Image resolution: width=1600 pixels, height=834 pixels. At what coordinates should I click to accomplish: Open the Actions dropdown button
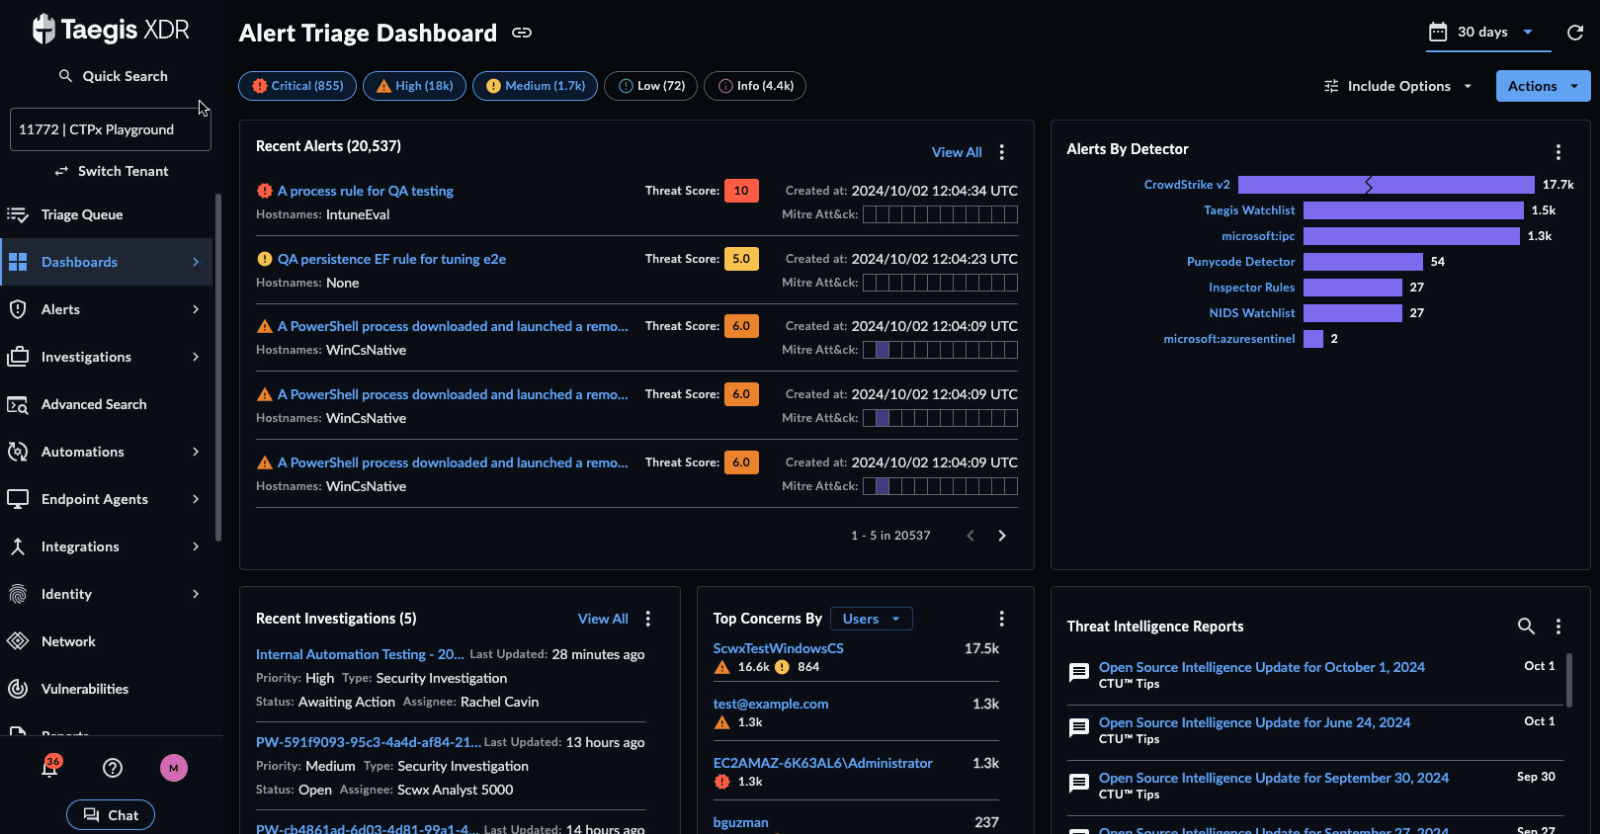point(1543,86)
